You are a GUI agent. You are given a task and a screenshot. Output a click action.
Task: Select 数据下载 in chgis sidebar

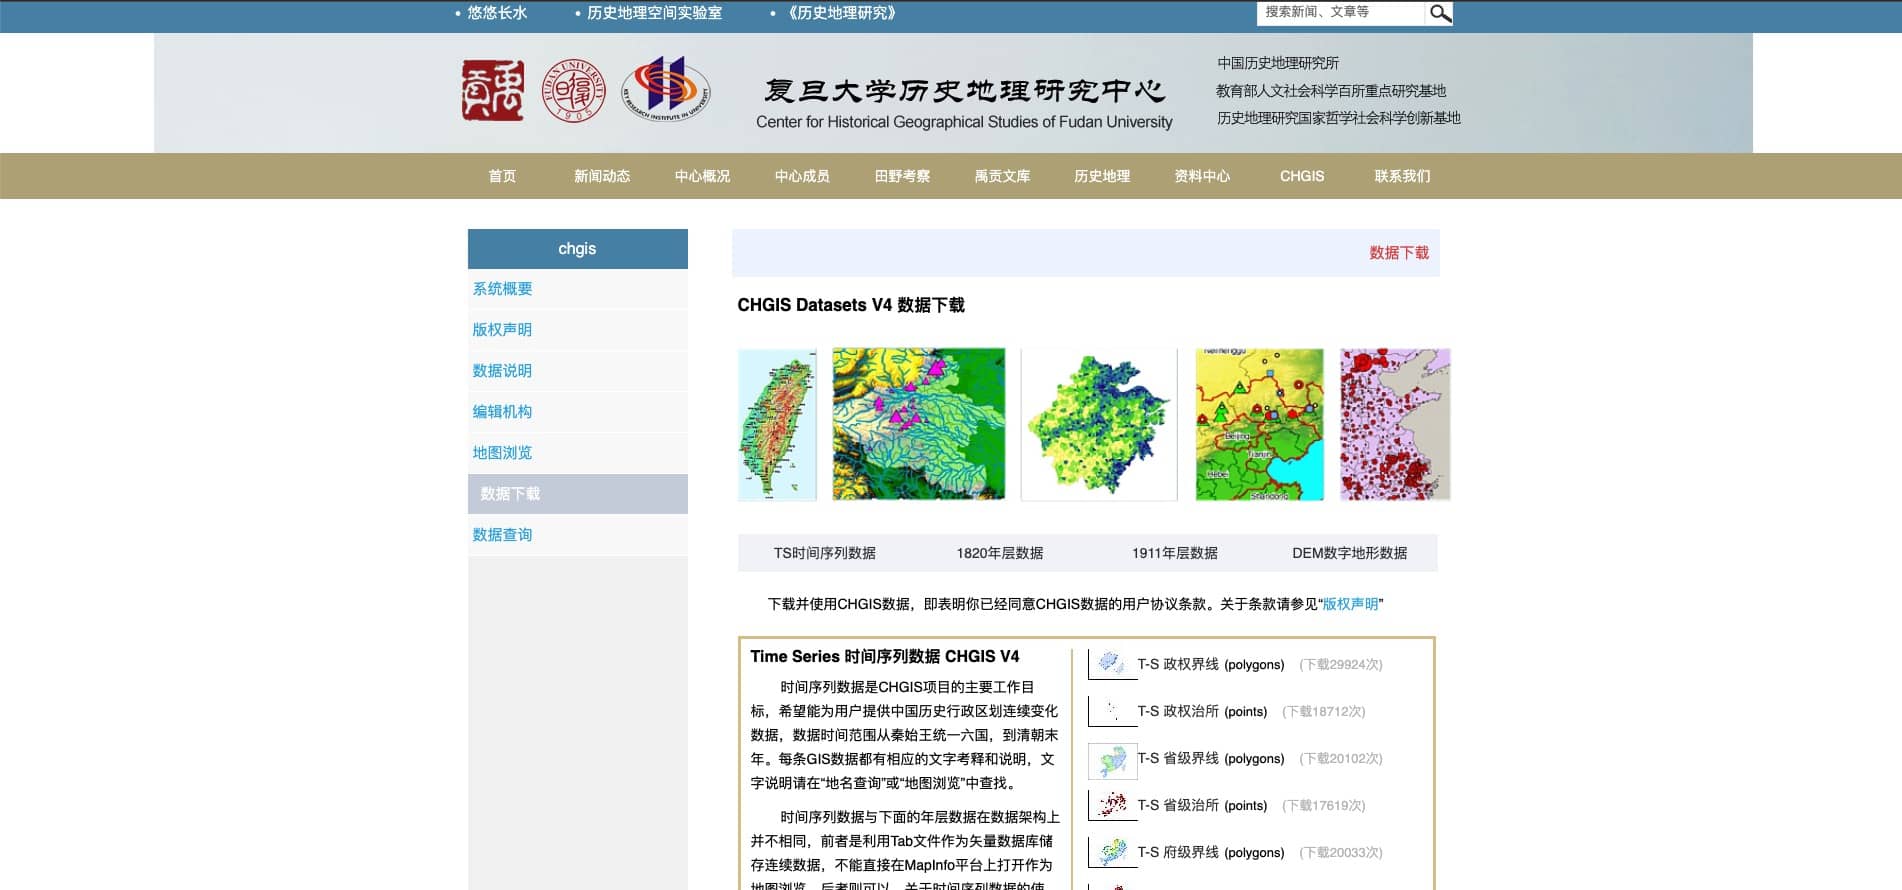[578, 494]
